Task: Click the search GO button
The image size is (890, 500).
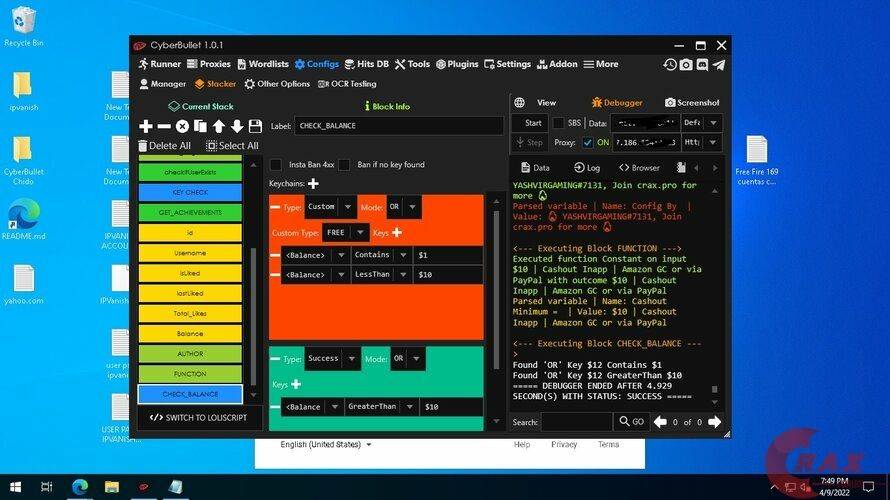Action: click(632, 422)
